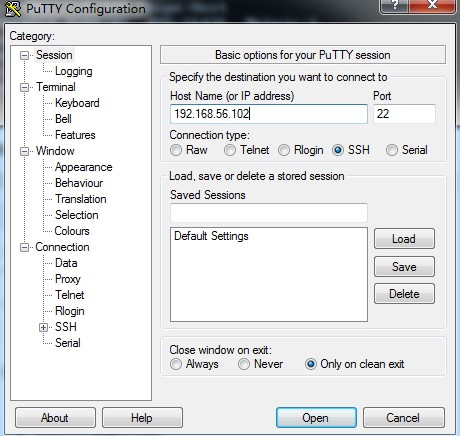The image size is (460, 436).
Task: Select the SSH connection type
Action: click(x=338, y=150)
